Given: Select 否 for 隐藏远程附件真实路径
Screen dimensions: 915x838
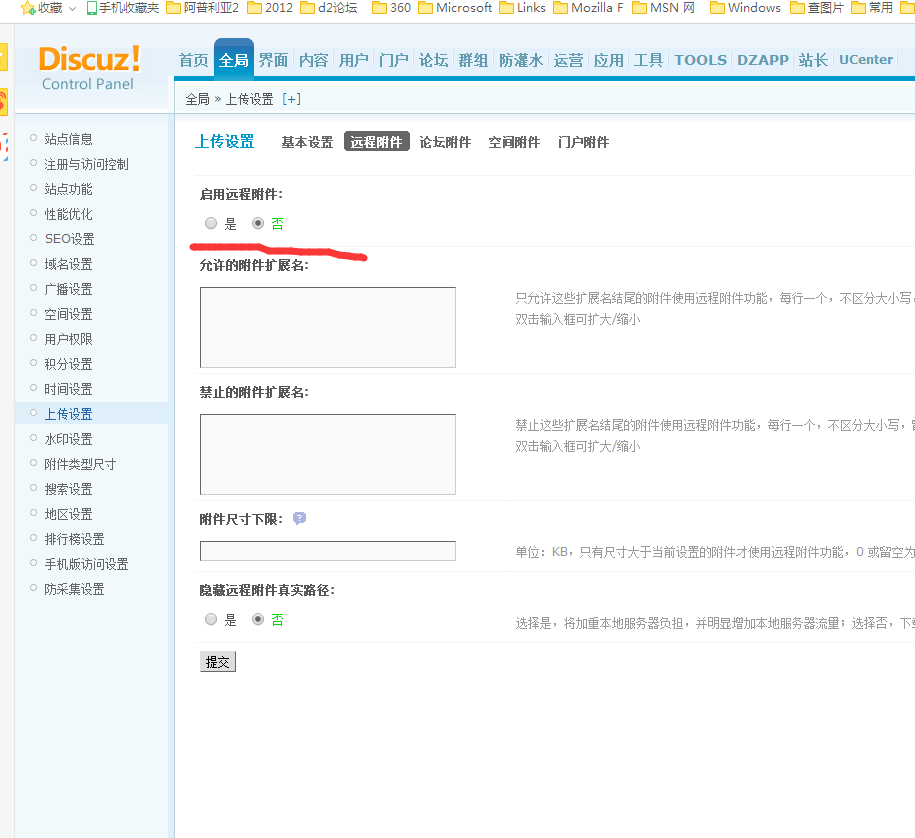Looking at the screenshot, I should [x=258, y=619].
